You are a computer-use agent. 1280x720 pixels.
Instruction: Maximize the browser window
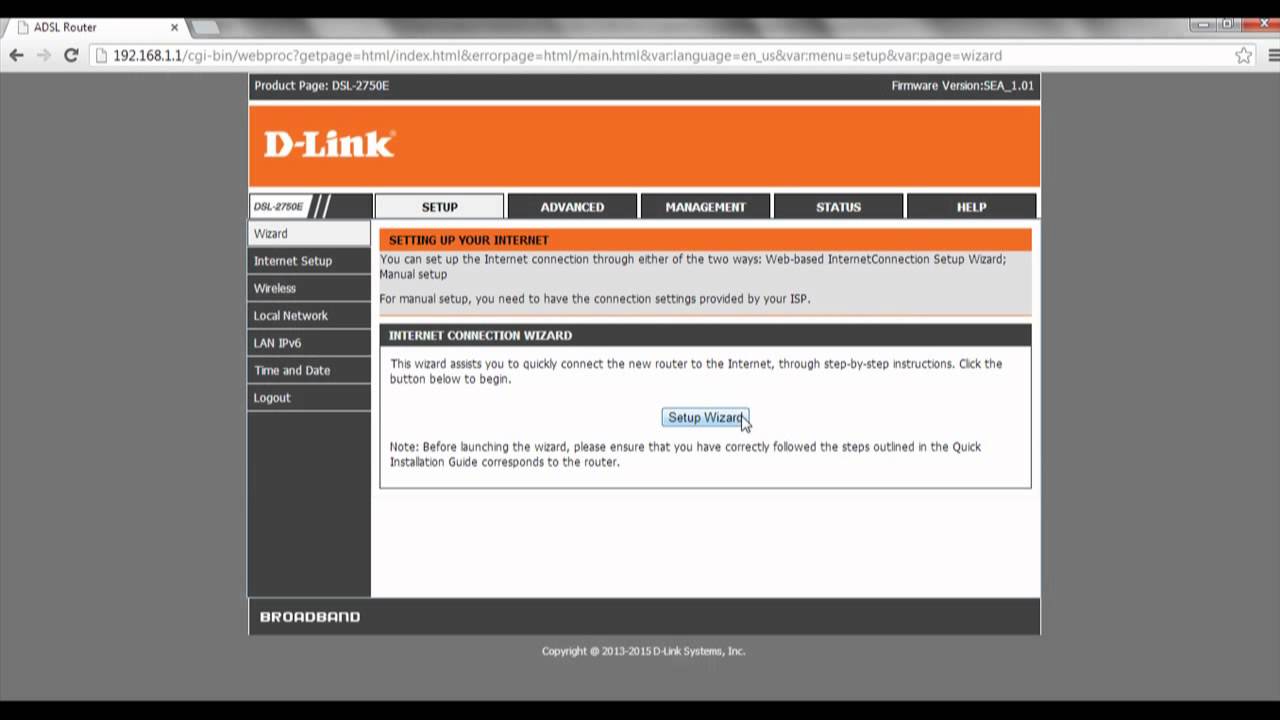pos(1227,24)
